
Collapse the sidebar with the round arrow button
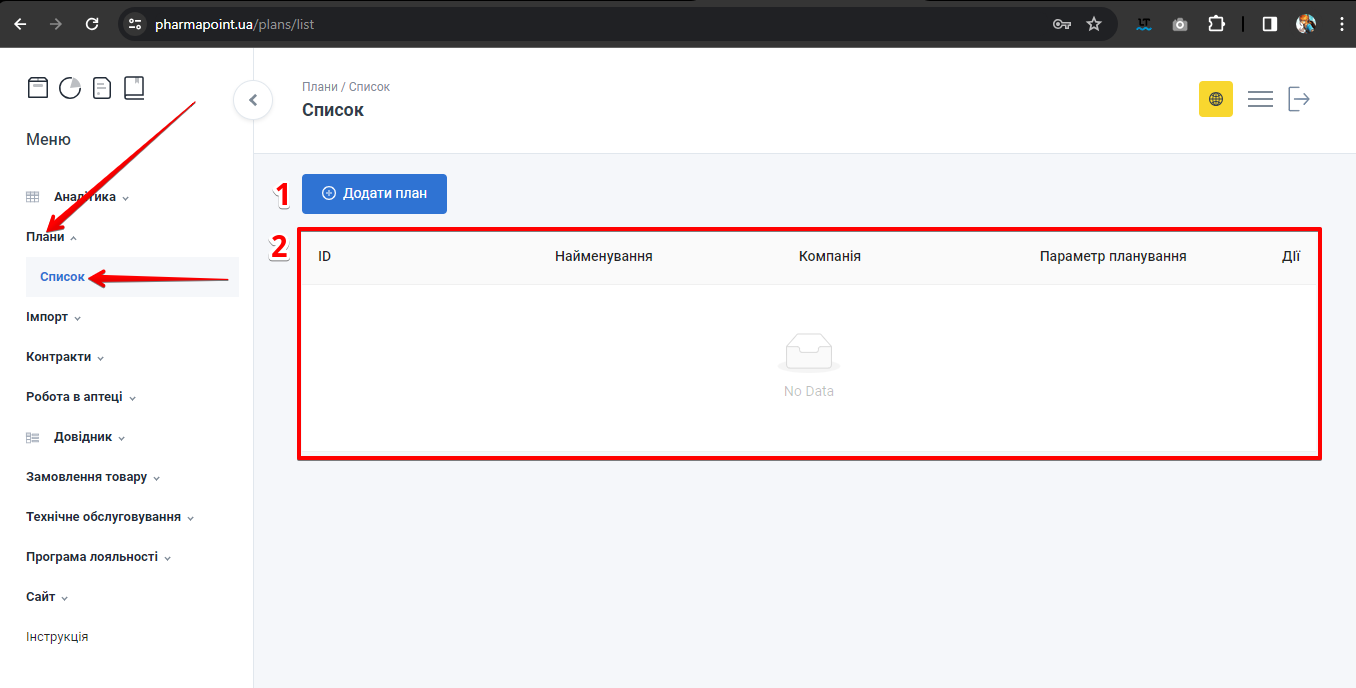coord(253,100)
